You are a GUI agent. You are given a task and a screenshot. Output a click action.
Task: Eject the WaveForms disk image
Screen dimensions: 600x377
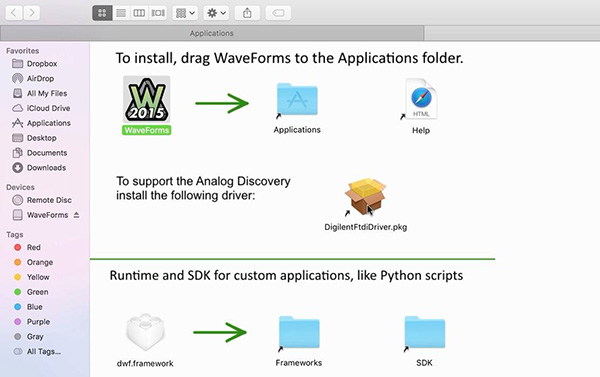77,215
